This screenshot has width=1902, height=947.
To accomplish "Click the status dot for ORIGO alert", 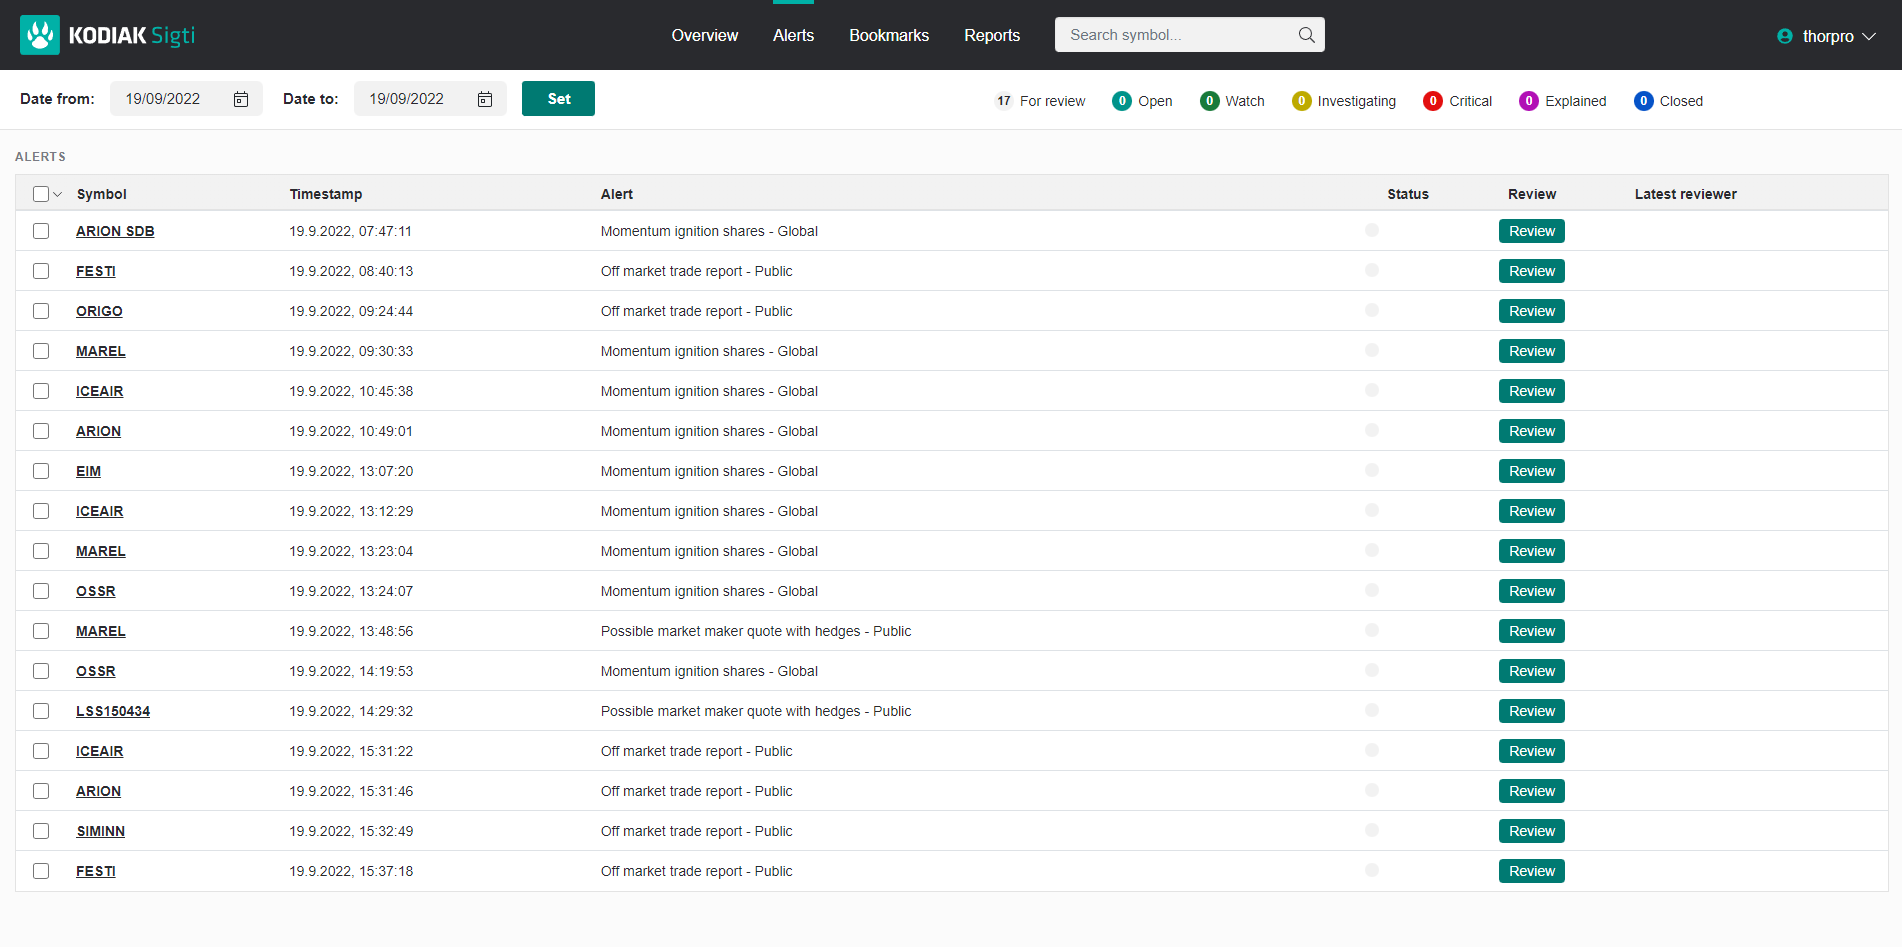I will 1371,310.
